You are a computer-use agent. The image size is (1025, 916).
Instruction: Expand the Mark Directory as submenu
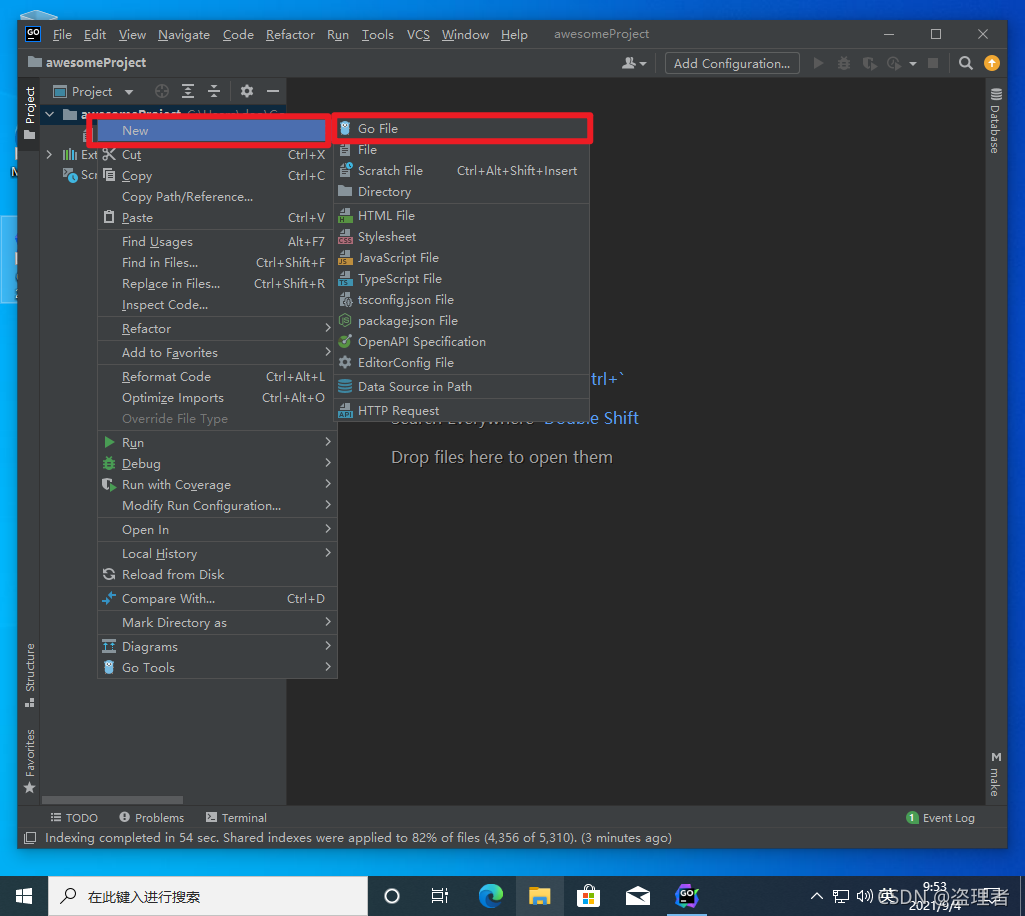coord(217,623)
